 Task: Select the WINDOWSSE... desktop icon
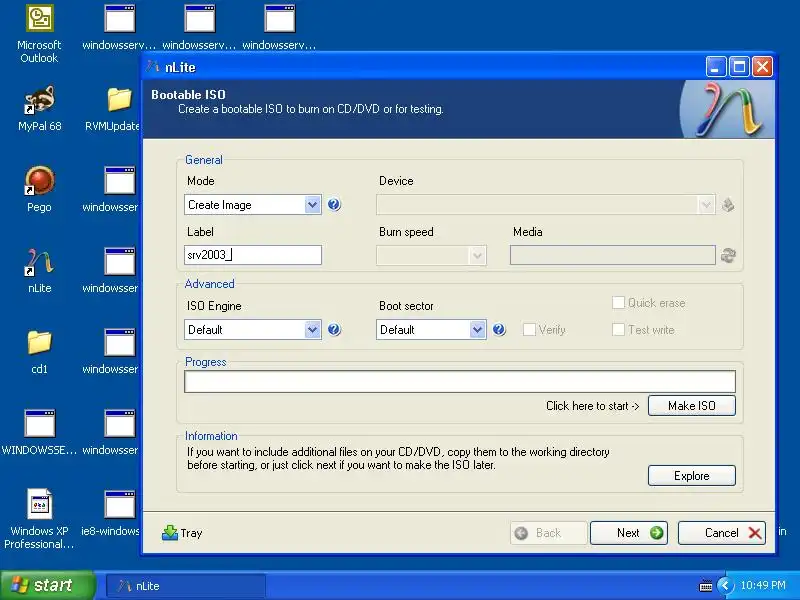(39, 433)
